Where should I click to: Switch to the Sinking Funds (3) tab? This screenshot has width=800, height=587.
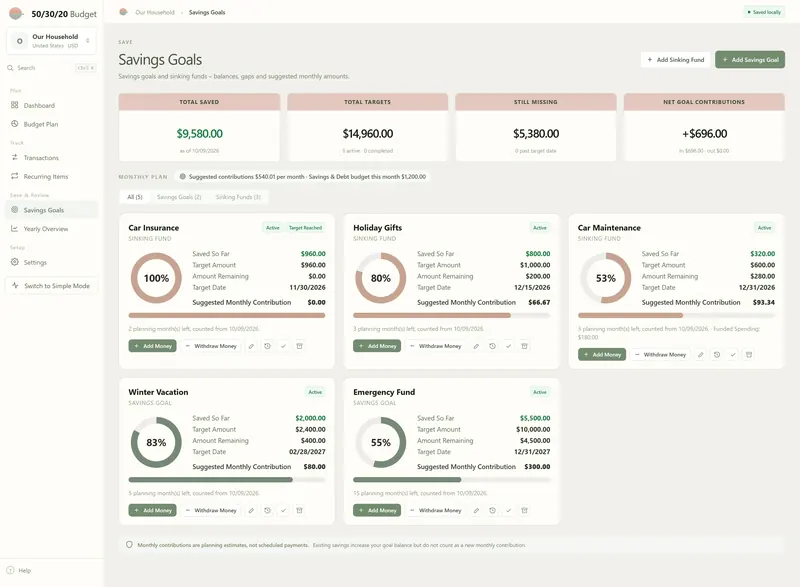pyautogui.click(x=238, y=197)
